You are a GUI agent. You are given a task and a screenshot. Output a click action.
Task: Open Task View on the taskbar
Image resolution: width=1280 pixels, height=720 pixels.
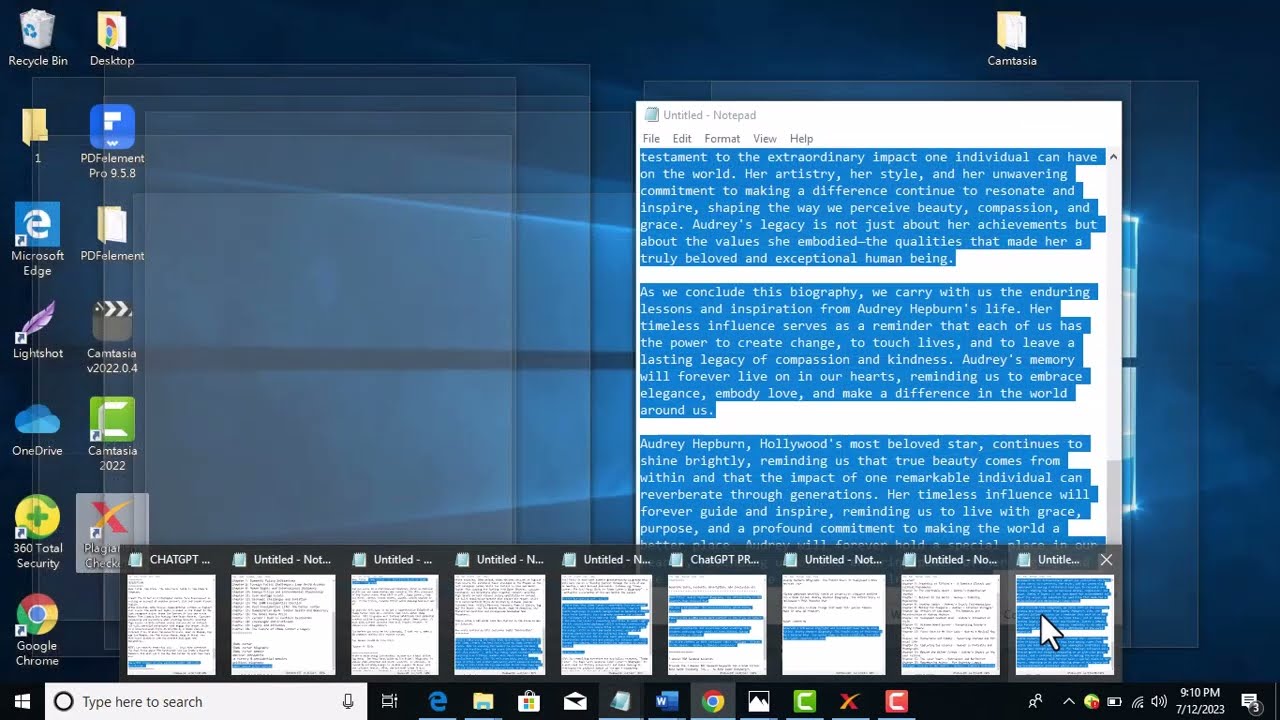click(x=390, y=702)
